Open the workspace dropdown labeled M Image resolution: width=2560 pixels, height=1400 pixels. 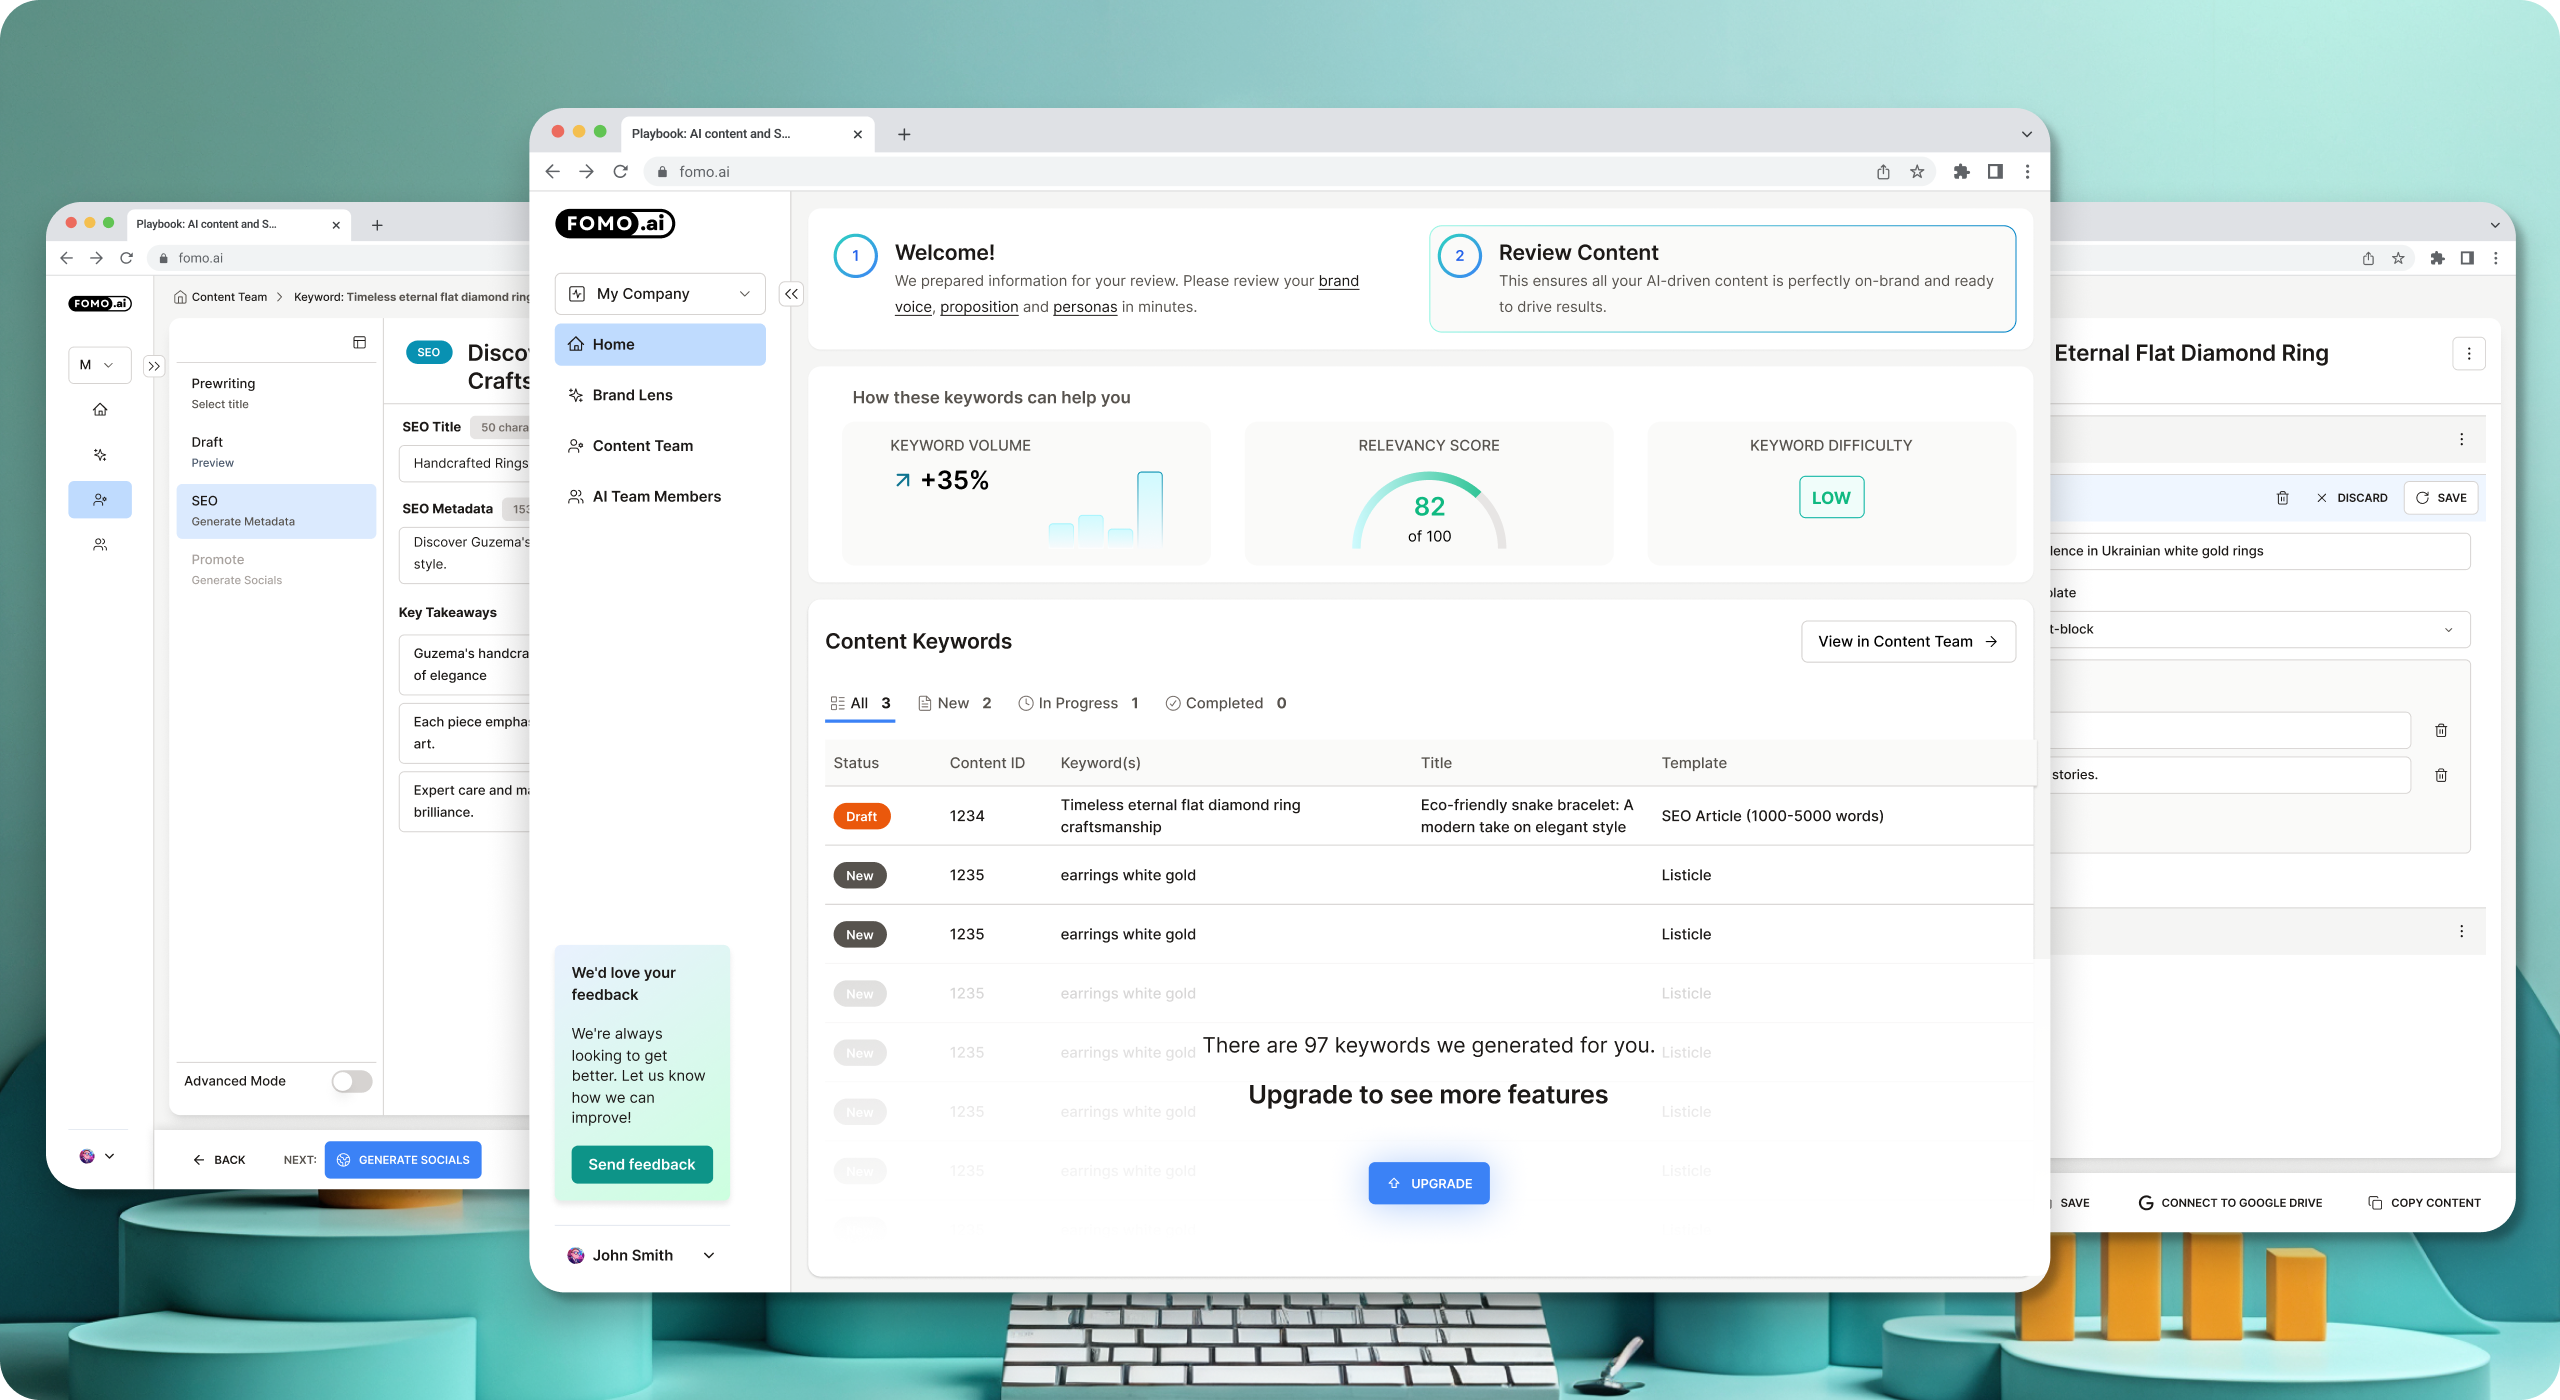99,364
